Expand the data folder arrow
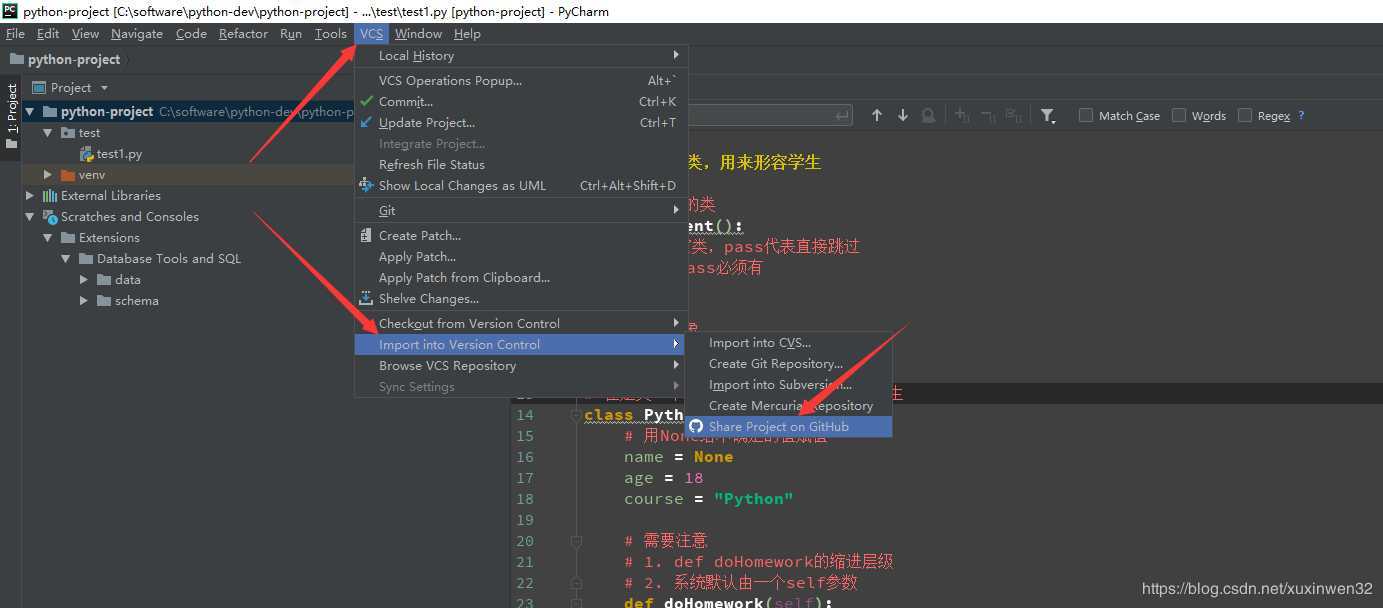The height and width of the screenshot is (608, 1383). tap(84, 280)
